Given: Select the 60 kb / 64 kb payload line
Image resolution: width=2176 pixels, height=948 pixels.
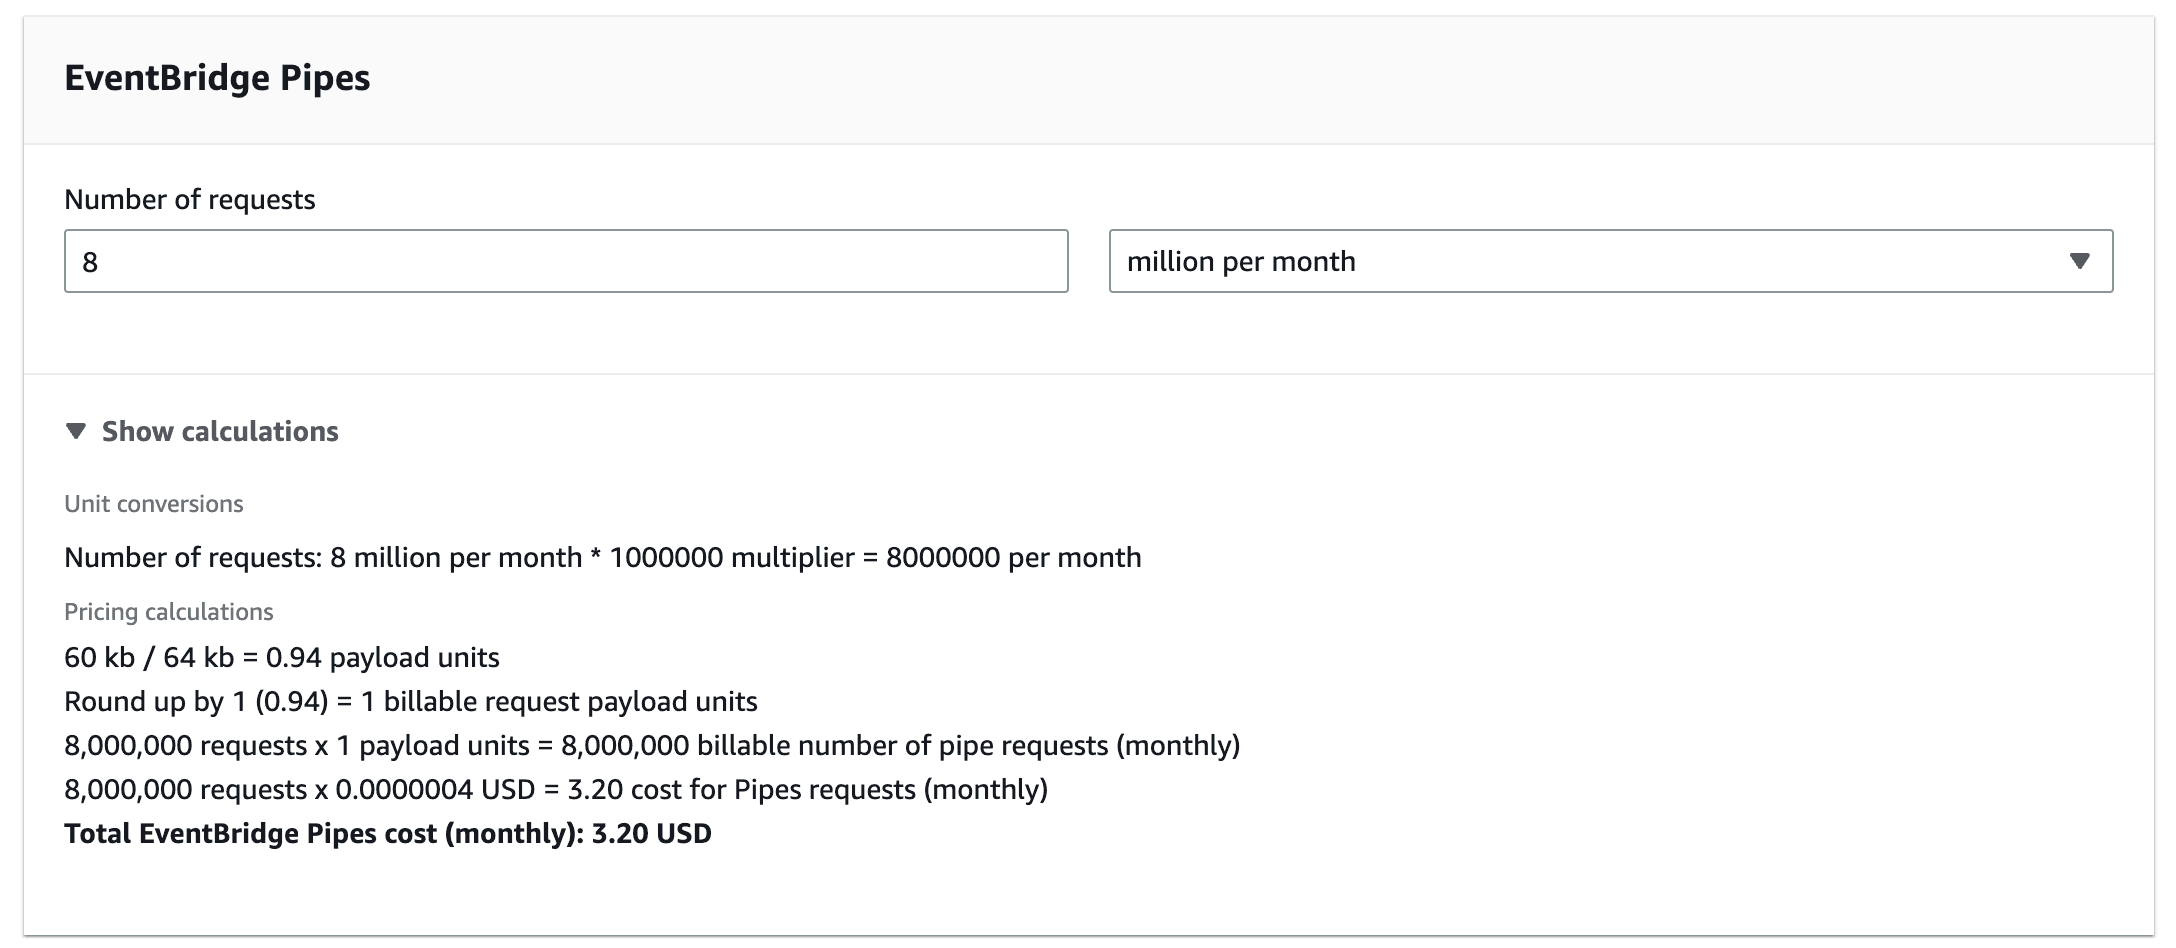Looking at the screenshot, I should [282, 657].
